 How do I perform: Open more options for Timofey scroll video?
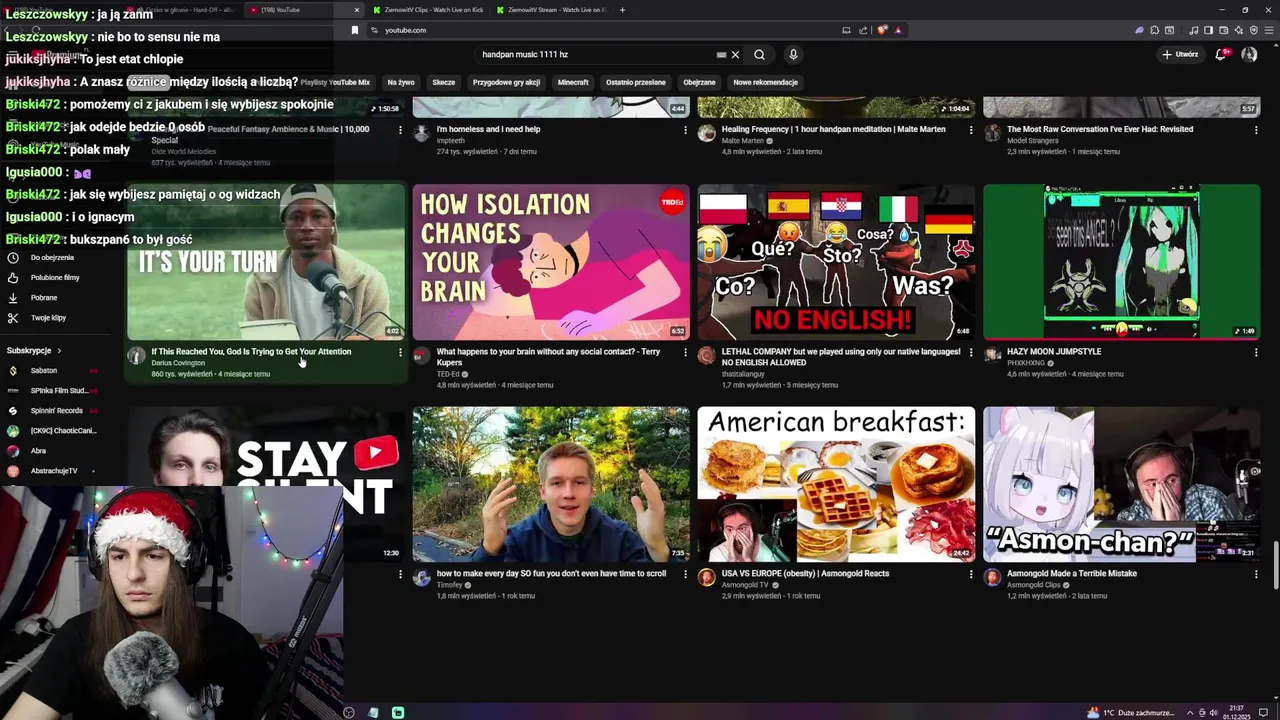tap(685, 574)
